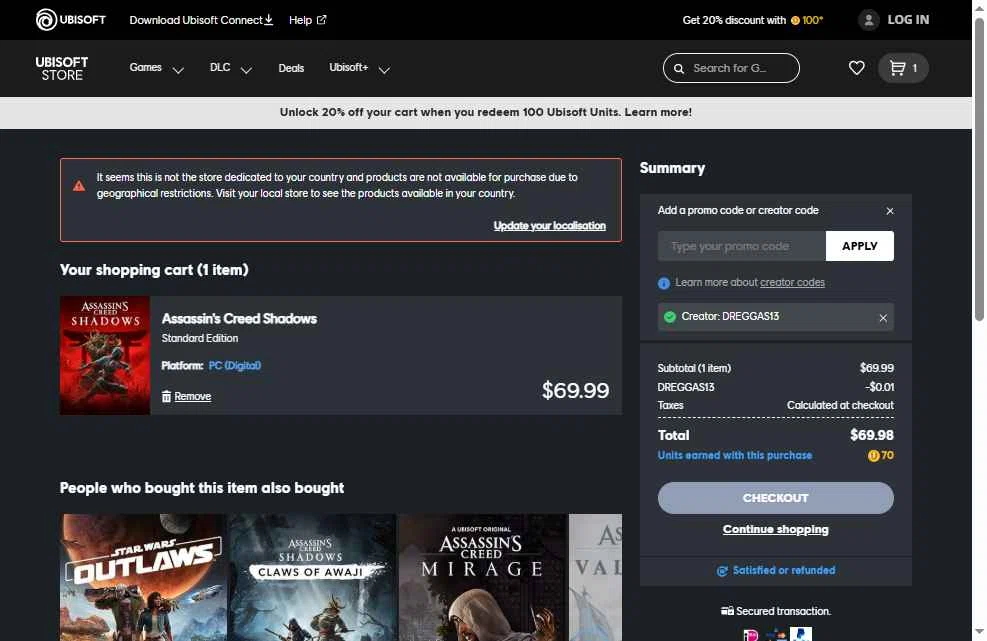Go to Deals
Image resolution: width=987 pixels, height=641 pixels.
(x=291, y=68)
